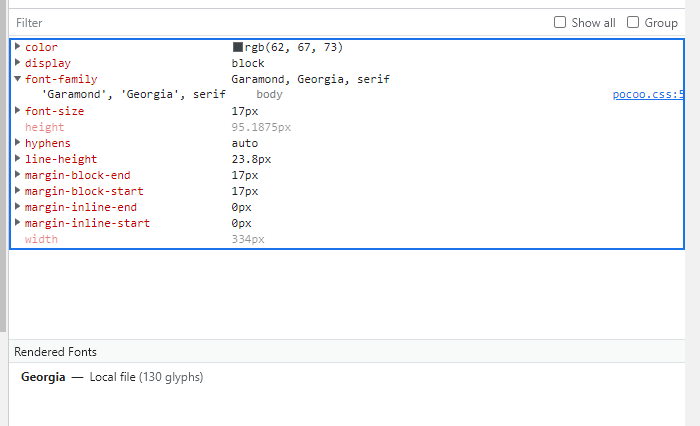
Task: Select the 'auto' hyphens value
Action: 245,143
